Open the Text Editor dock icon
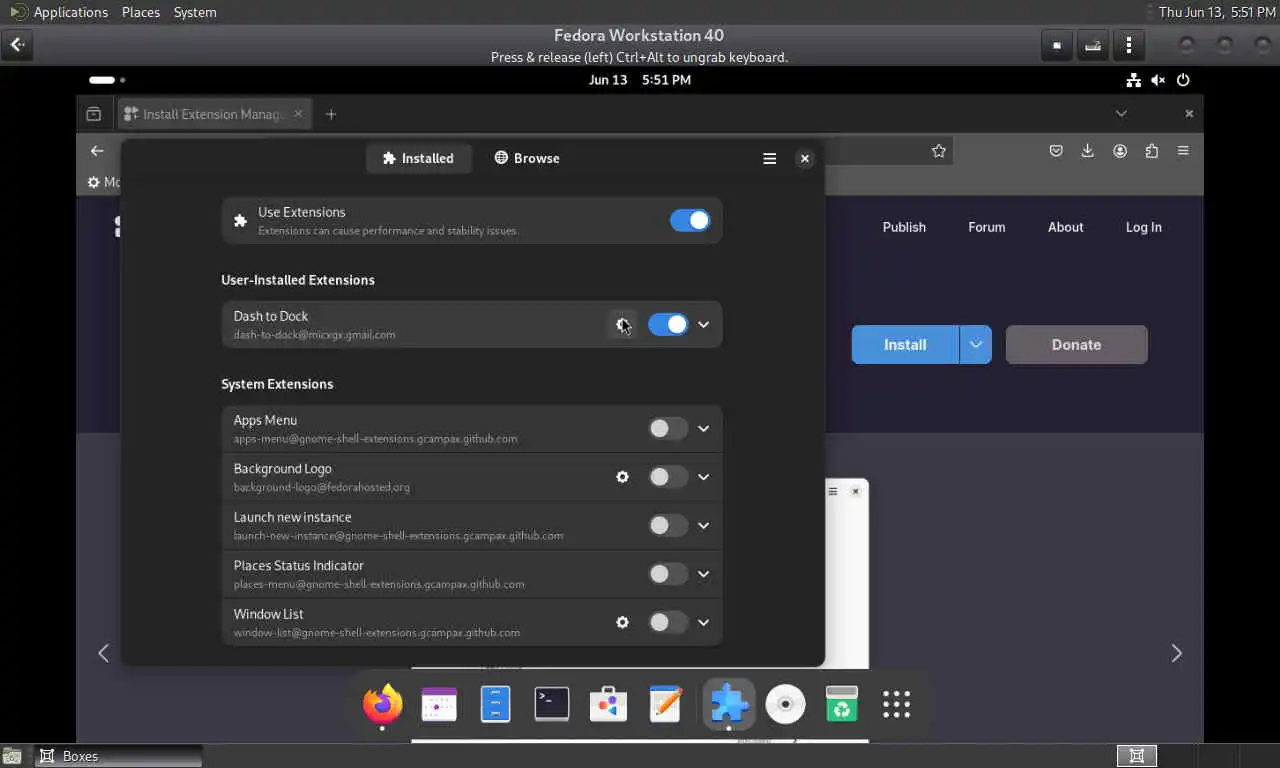This screenshot has width=1280, height=768. [x=665, y=704]
